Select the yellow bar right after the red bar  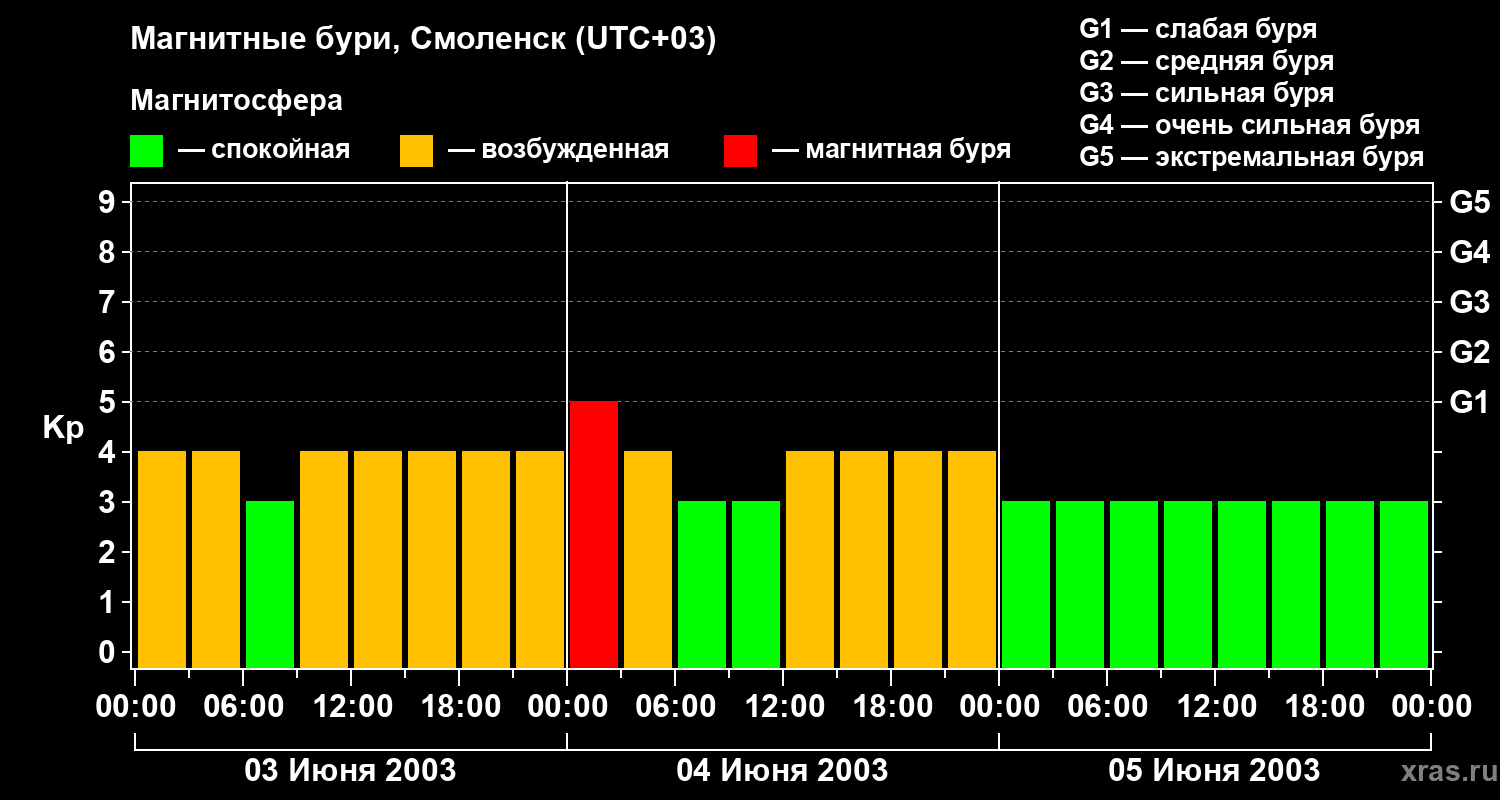tap(648, 559)
